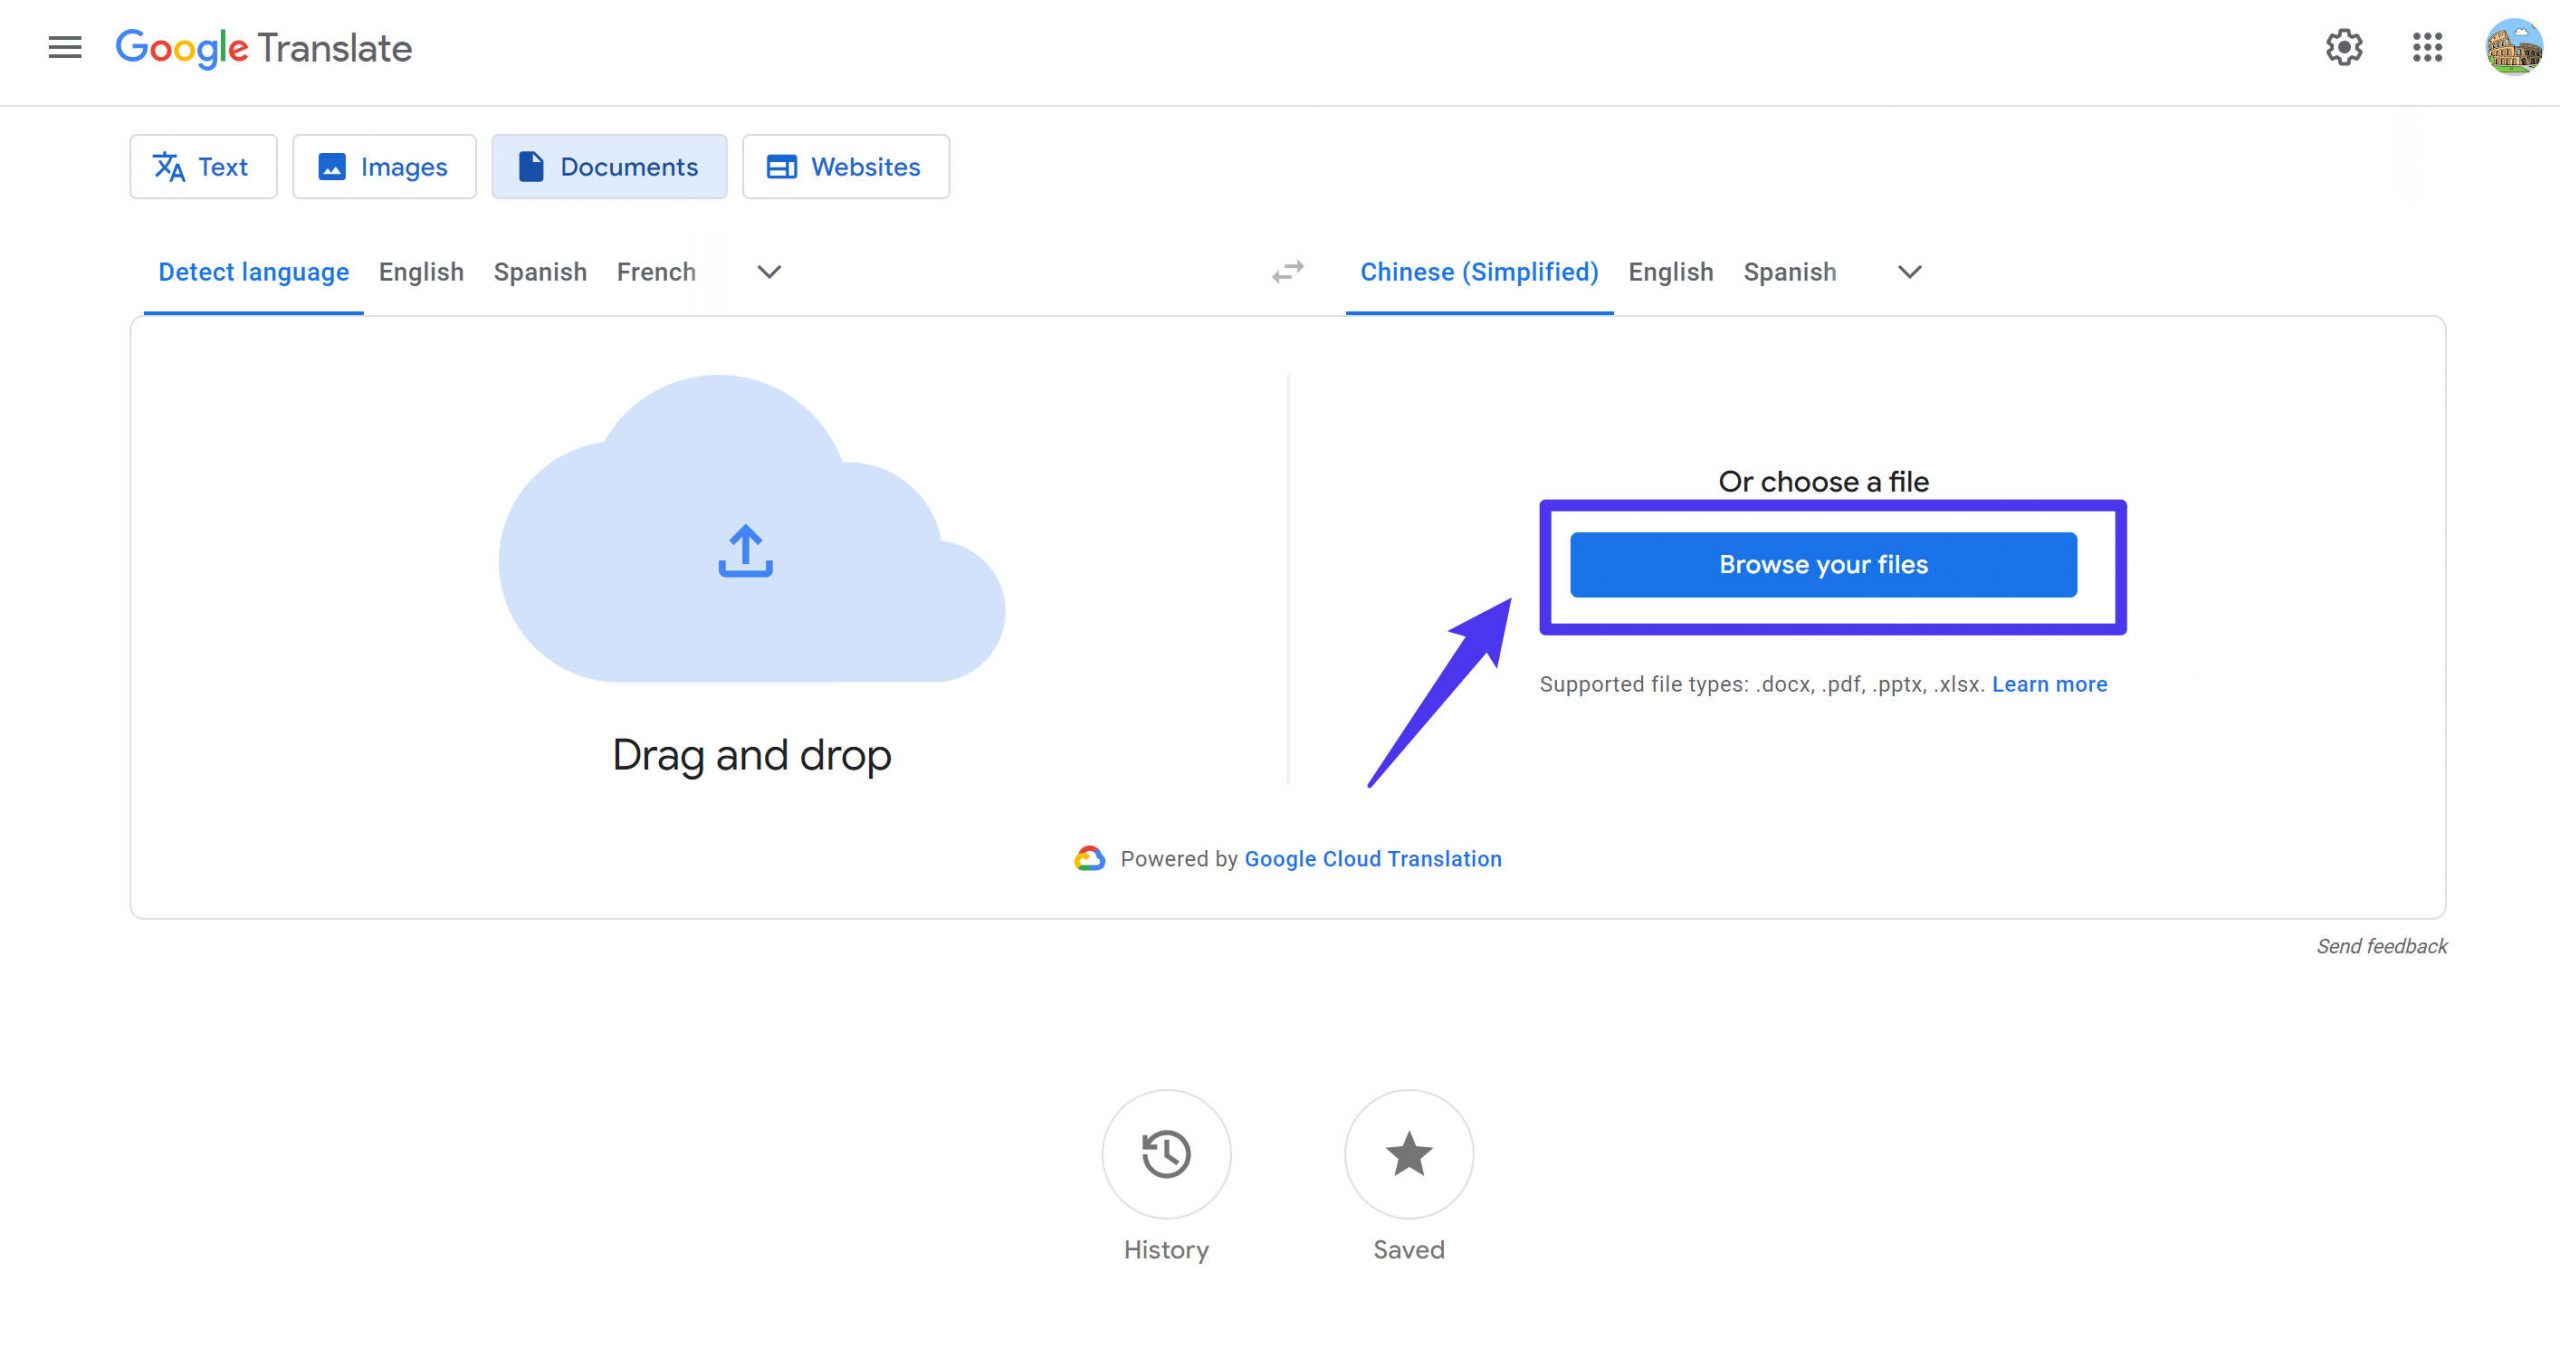Open Google Cloud Translation link
The height and width of the screenshot is (1358, 2560).
[x=1372, y=859]
